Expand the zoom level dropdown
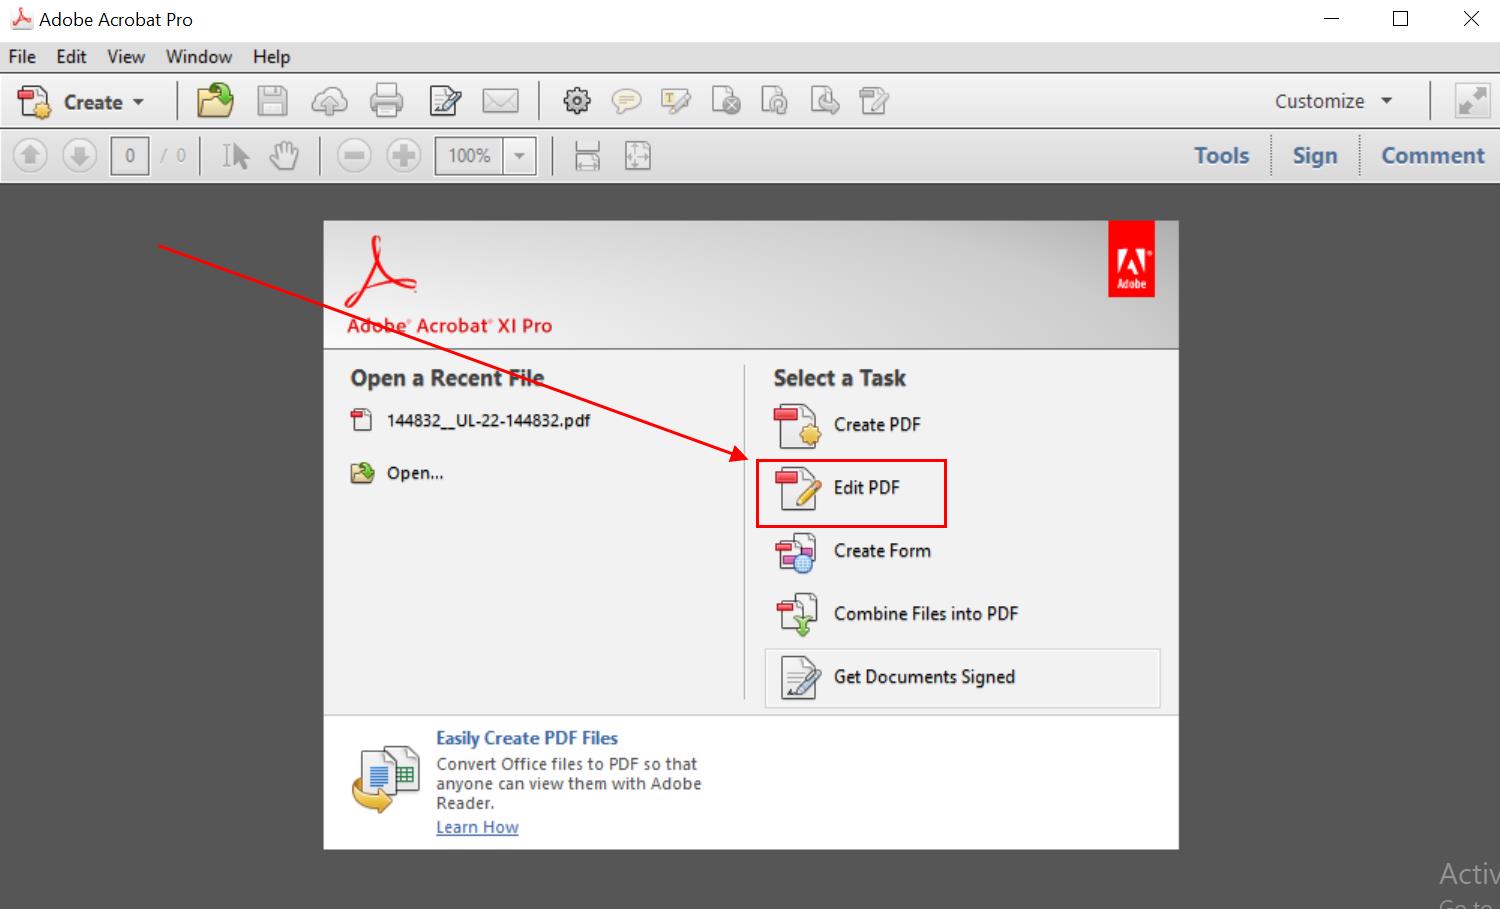The width and height of the screenshot is (1500, 909). pyautogui.click(x=519, y=155)
